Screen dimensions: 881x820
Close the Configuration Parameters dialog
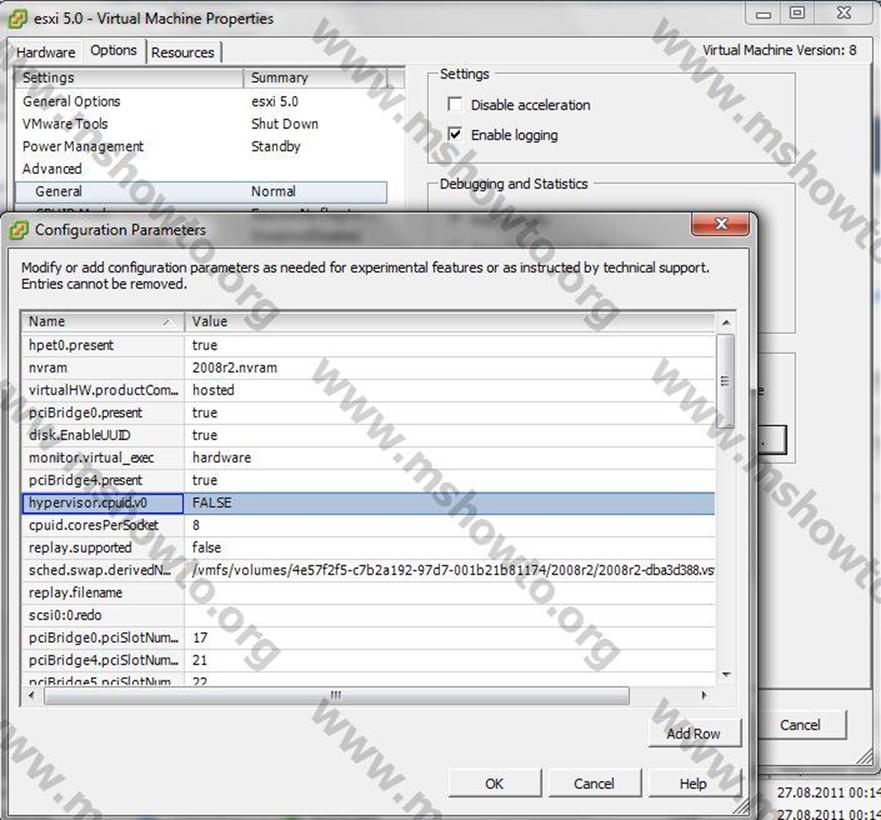720,224
